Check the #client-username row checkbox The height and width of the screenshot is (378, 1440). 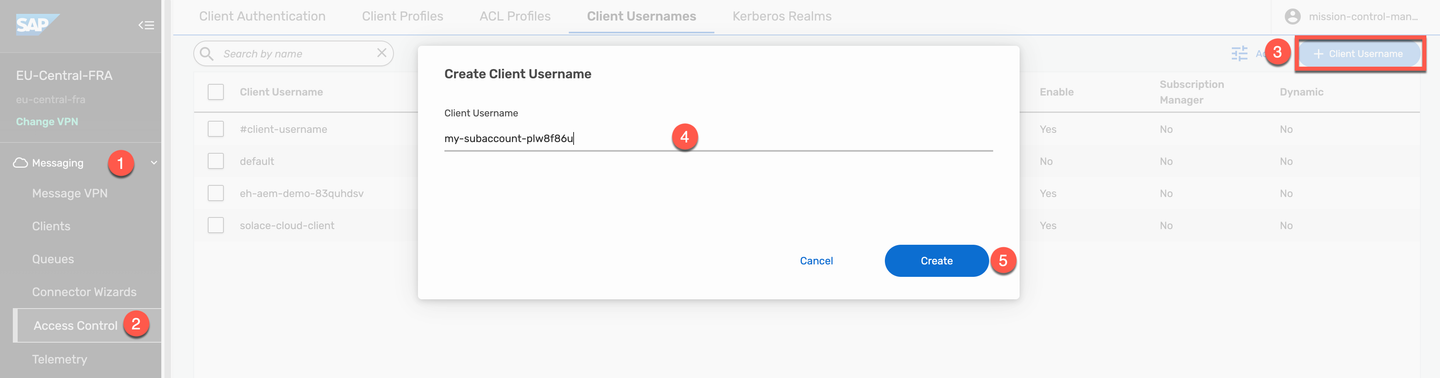point(216,129)
